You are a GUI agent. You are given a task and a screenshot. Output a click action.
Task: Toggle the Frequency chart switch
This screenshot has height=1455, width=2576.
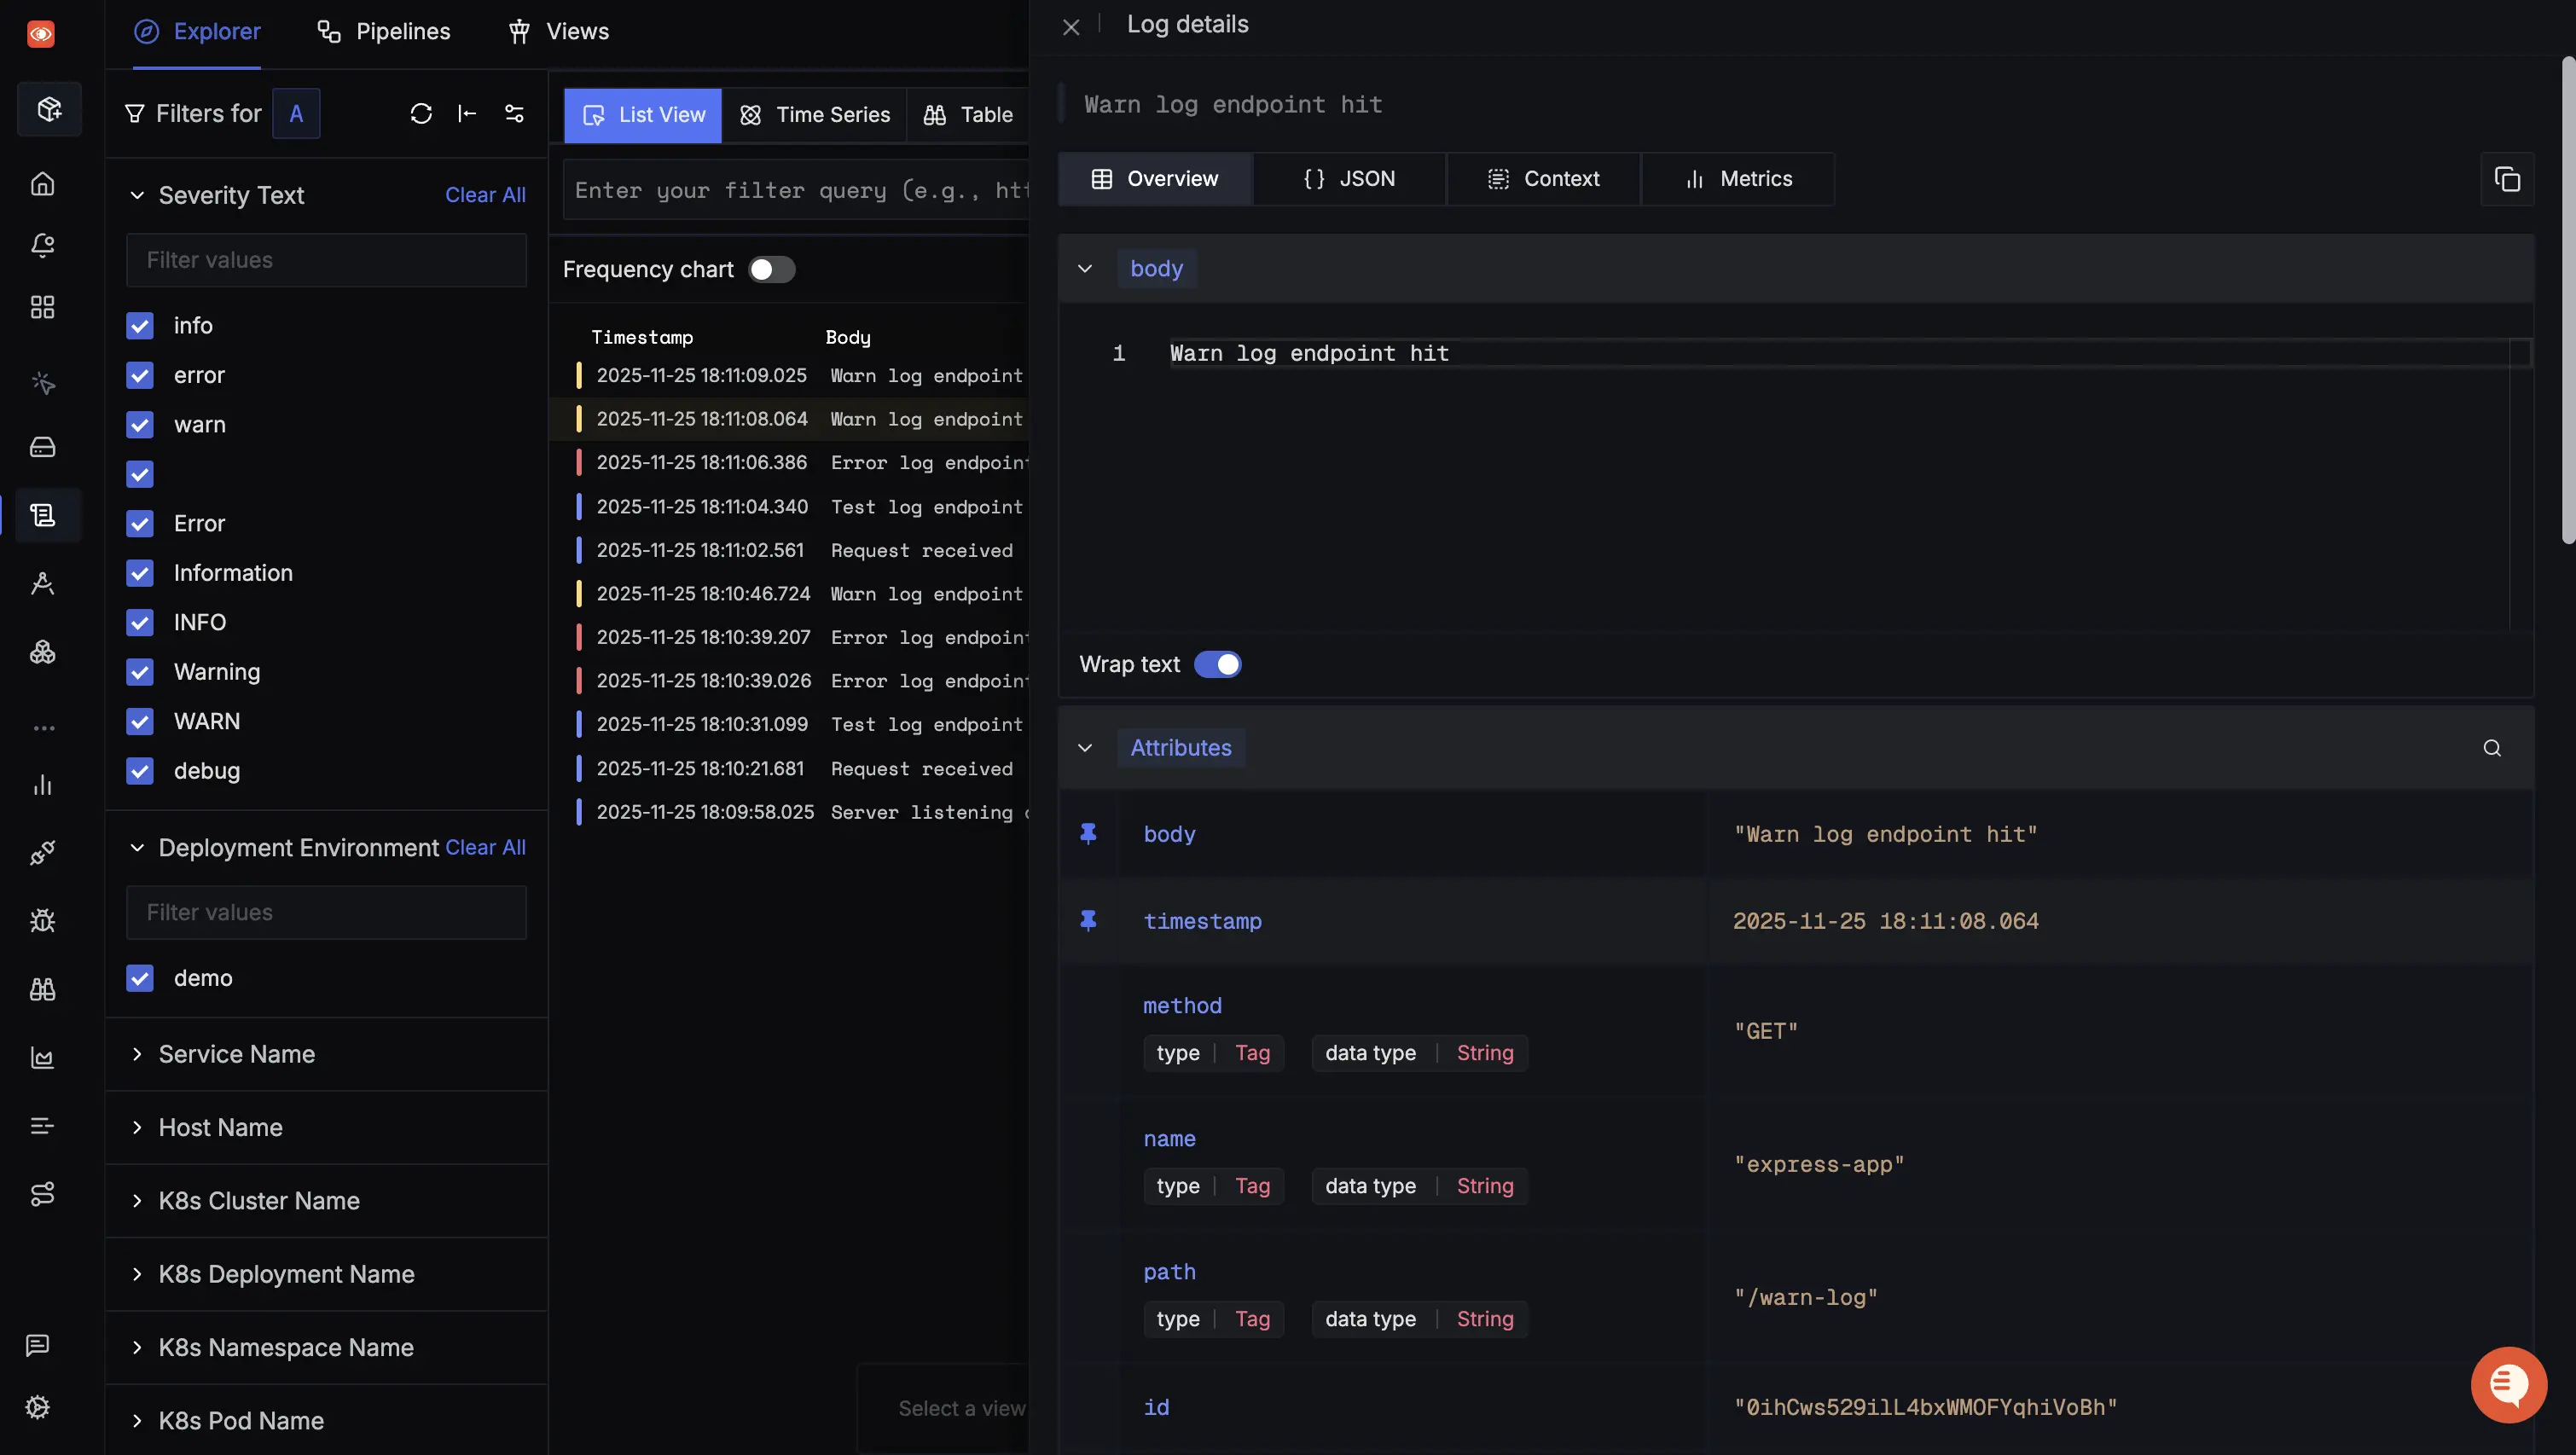(x=771, y=270)
